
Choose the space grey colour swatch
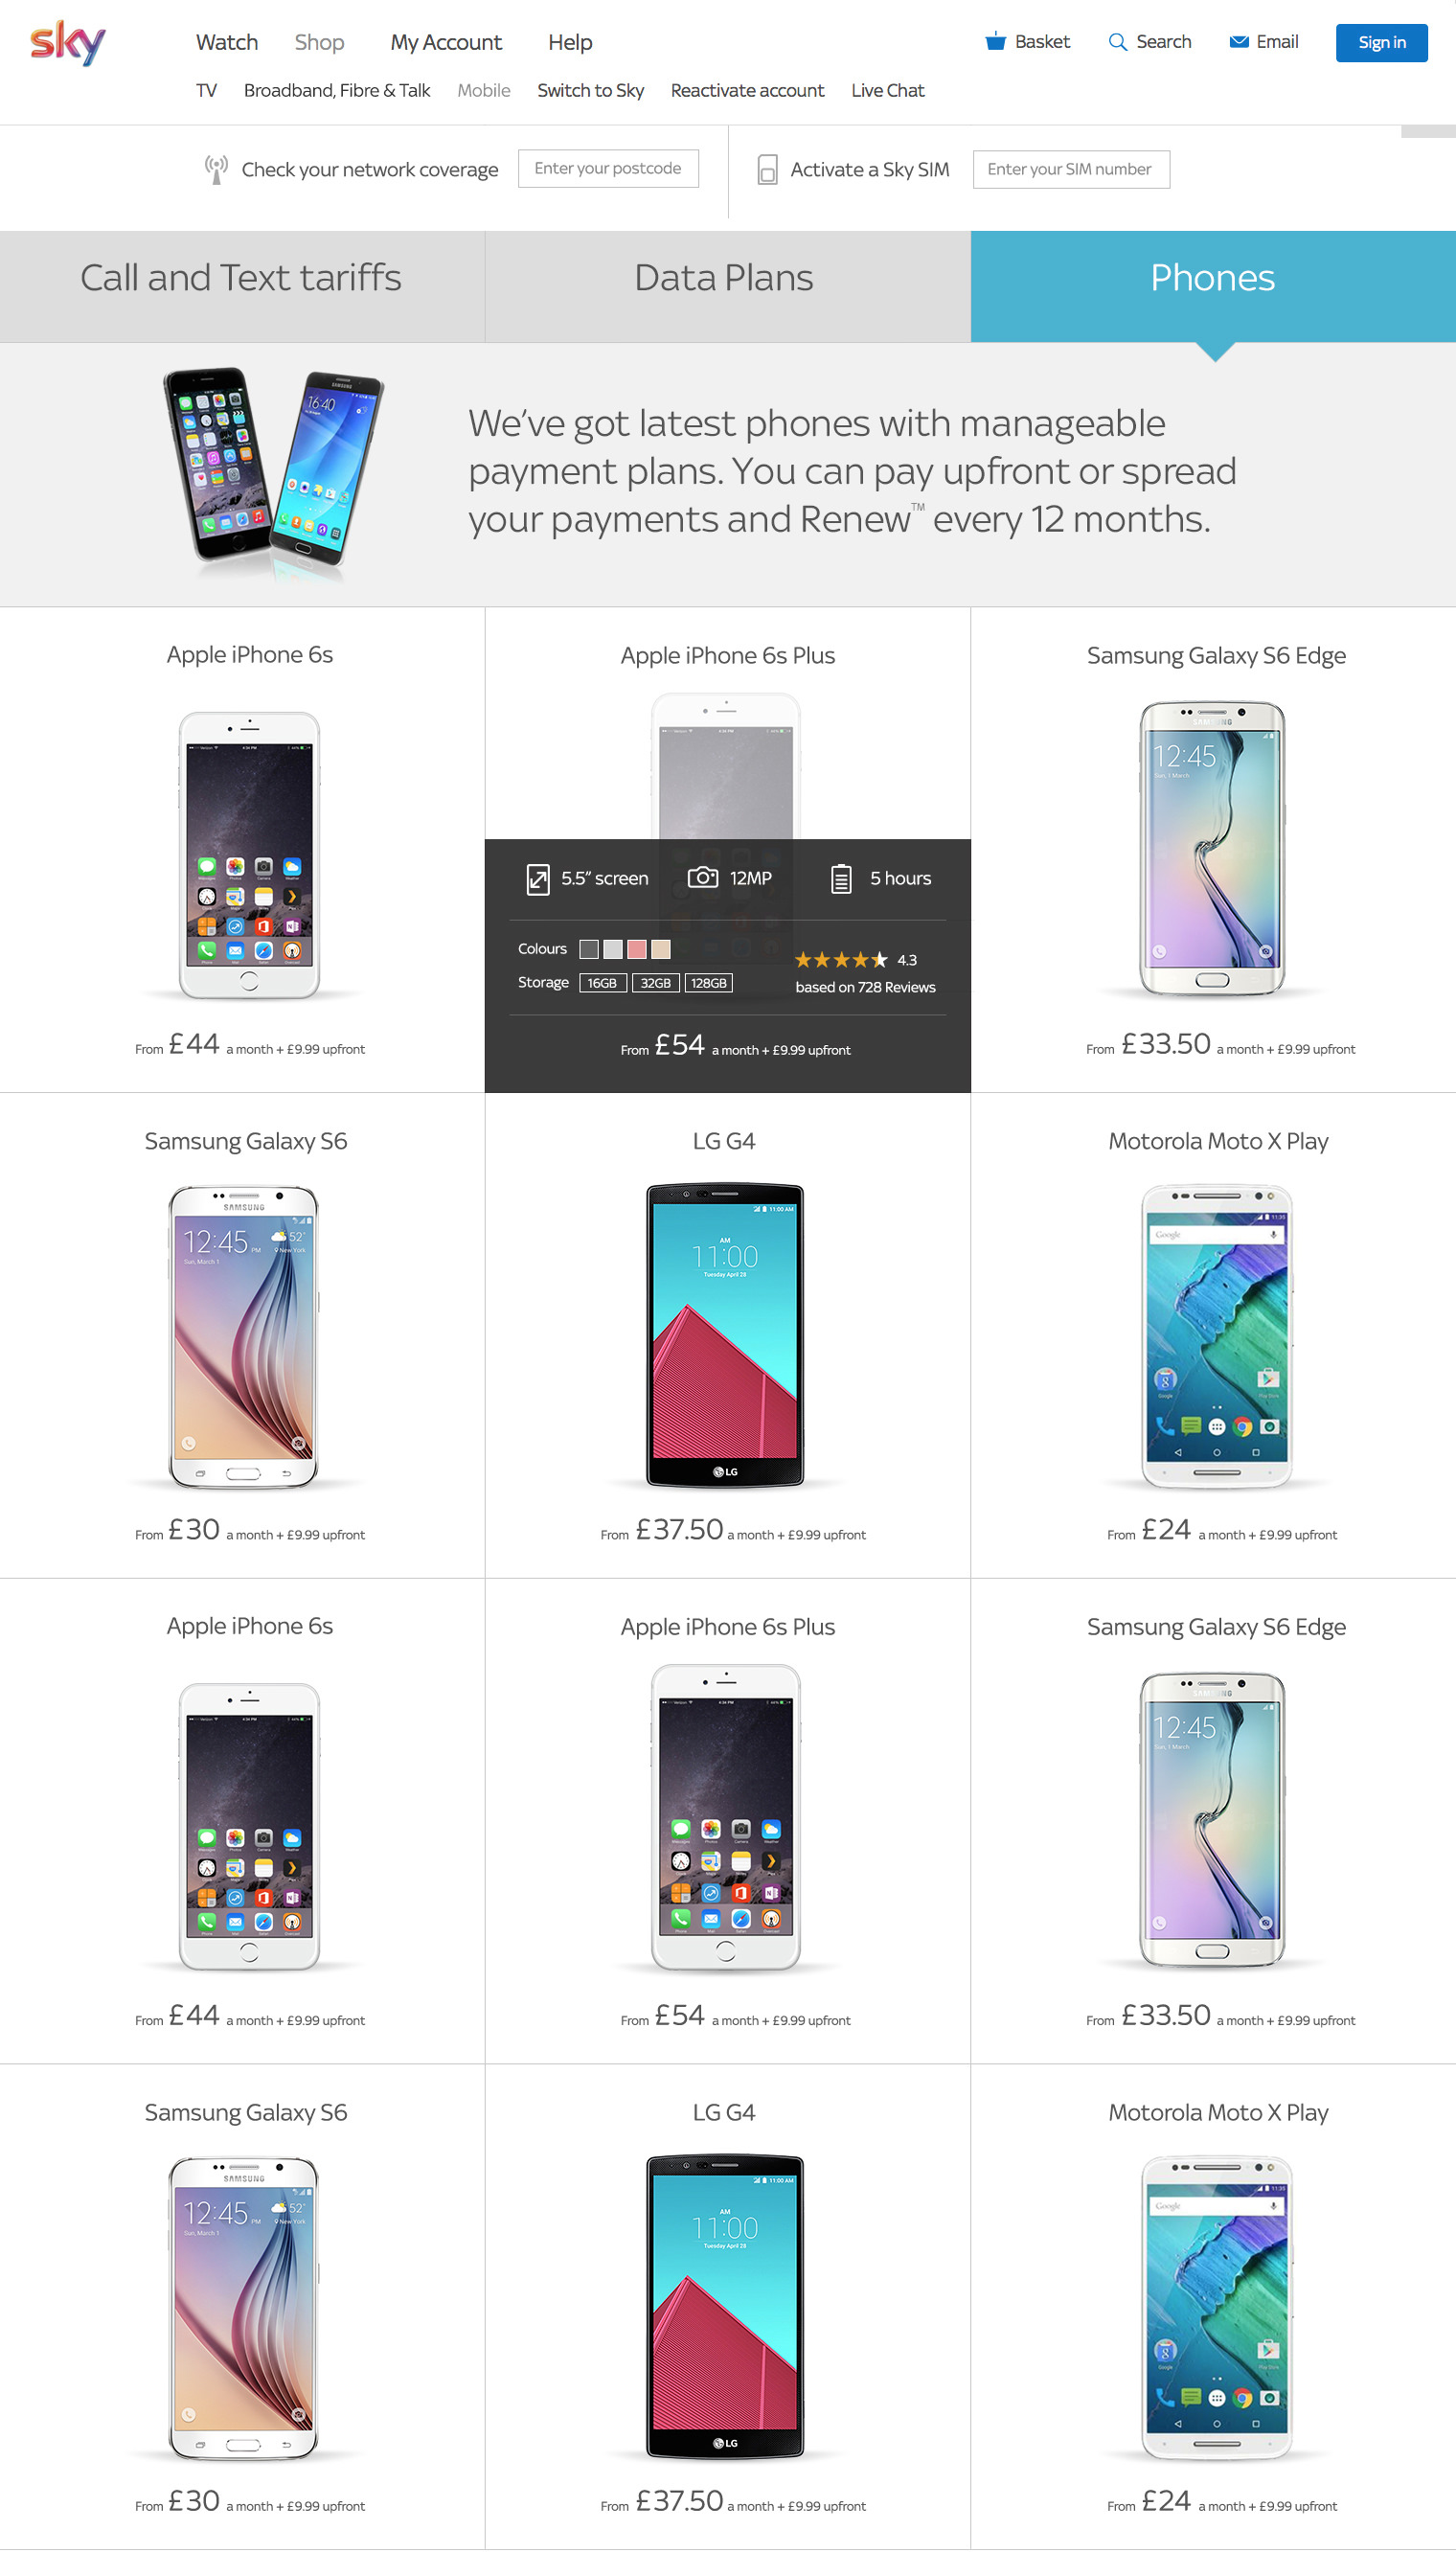(x=589, y=949)
